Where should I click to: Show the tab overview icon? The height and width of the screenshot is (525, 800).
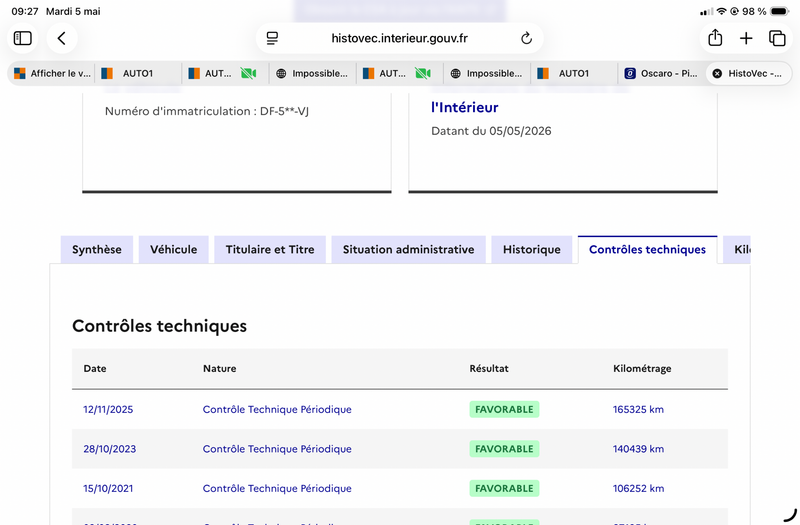[x=777, y=38]
